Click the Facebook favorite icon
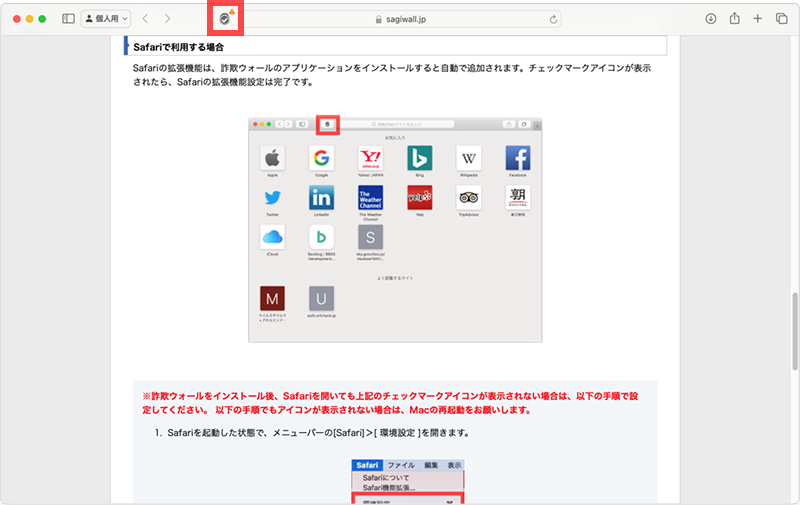The image size is (800, 505). coord(517,158)
